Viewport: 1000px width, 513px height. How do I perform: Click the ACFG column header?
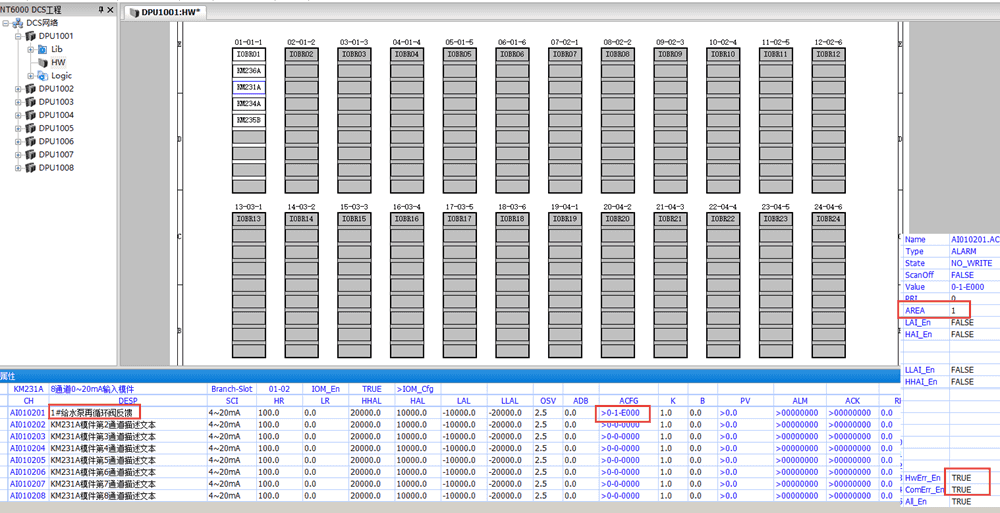point(629,401)
